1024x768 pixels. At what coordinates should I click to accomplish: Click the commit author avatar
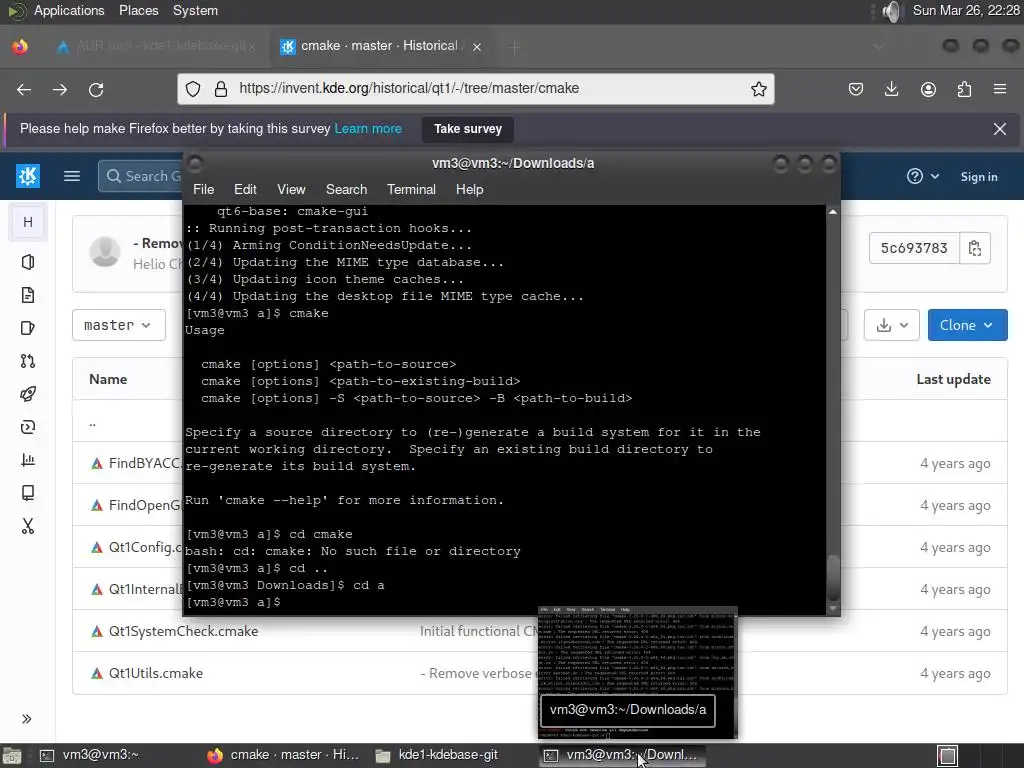pyautogui.click(x=104, y=251)
